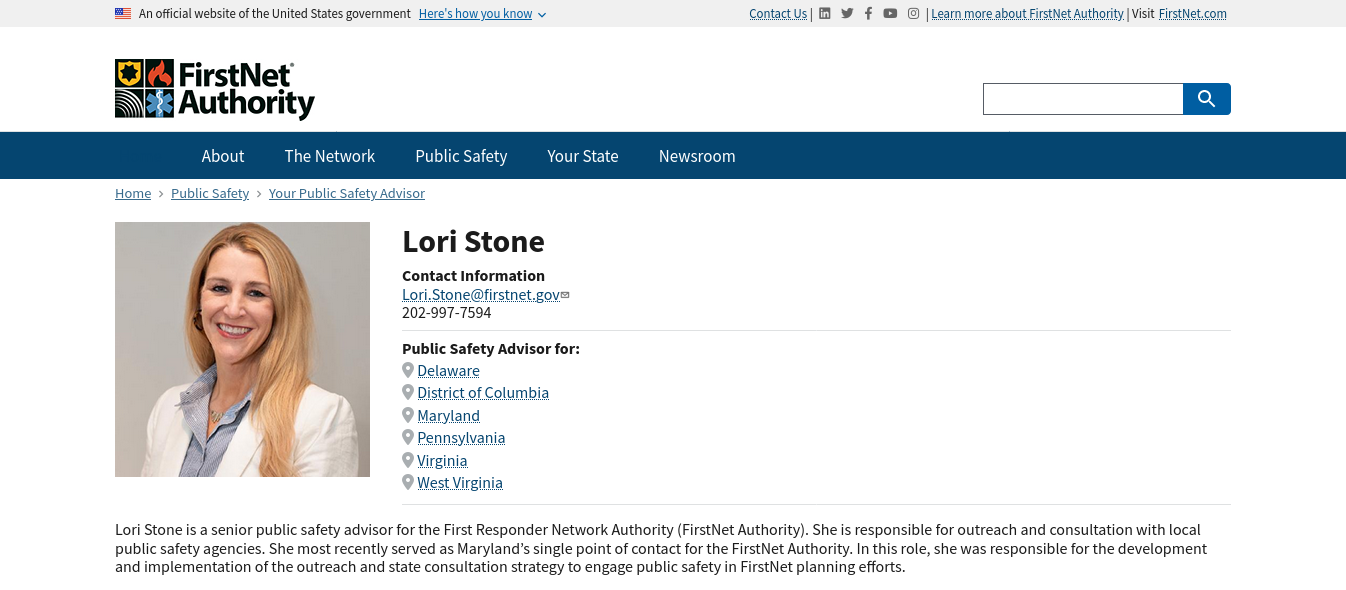The height and width of the screenshot is (590, 1346).
Task: Click the map pin beside Delaware
Action: coord(408,370)
